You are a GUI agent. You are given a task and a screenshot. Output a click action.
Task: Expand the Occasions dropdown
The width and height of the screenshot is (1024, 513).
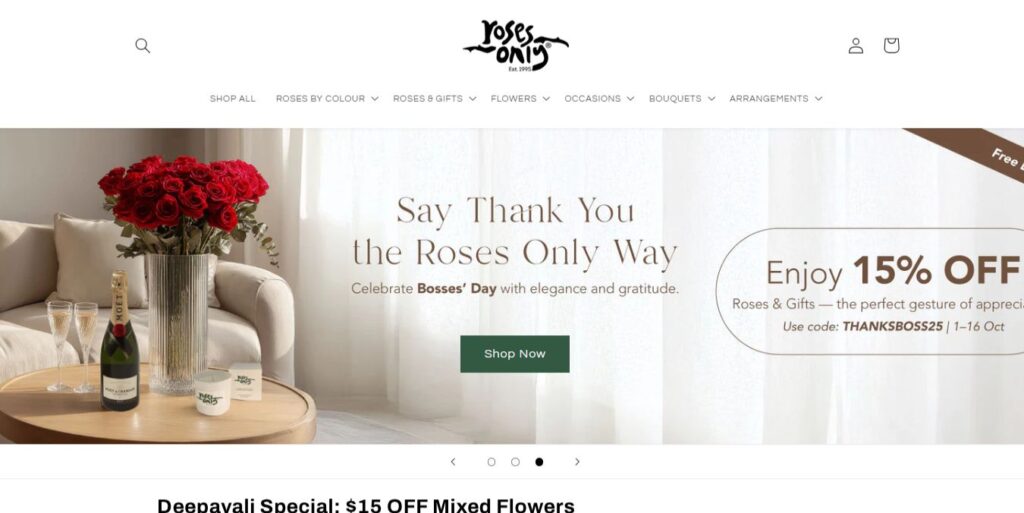pos(599,99)
